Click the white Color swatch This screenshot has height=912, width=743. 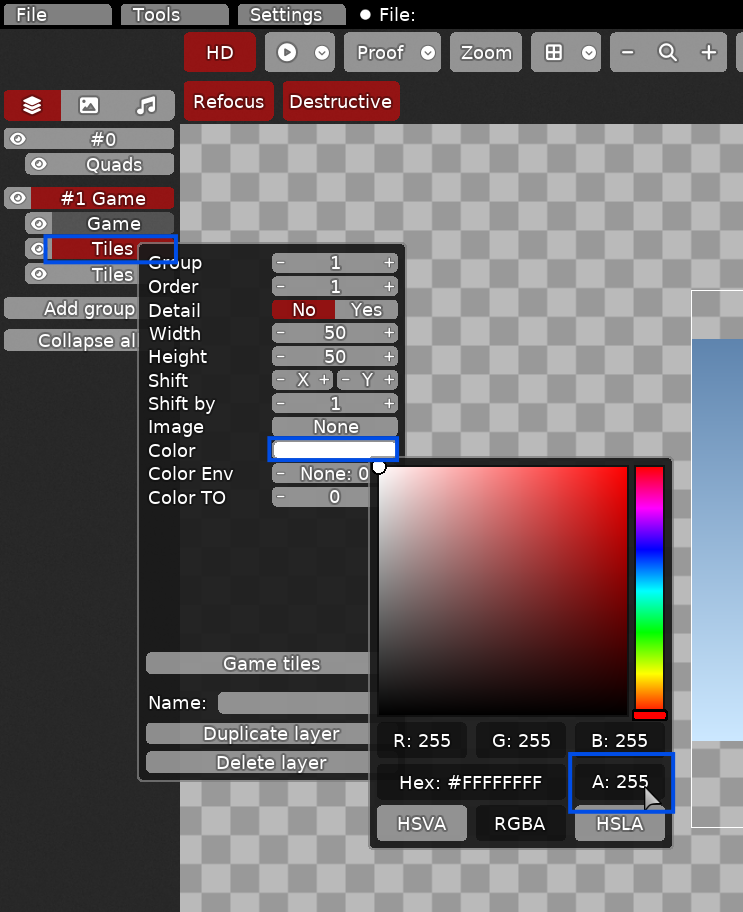click(x=334, y=450)
